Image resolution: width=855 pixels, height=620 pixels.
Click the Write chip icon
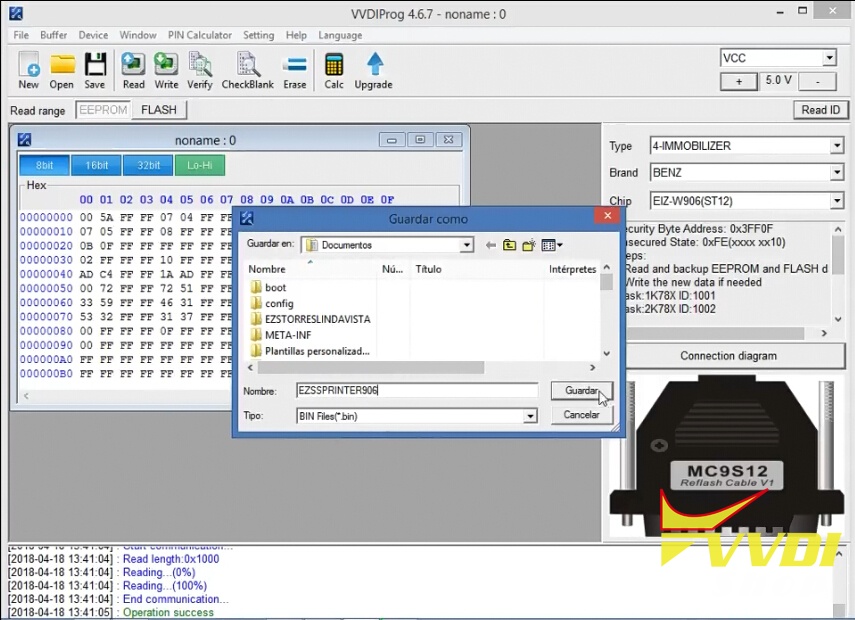166,70
